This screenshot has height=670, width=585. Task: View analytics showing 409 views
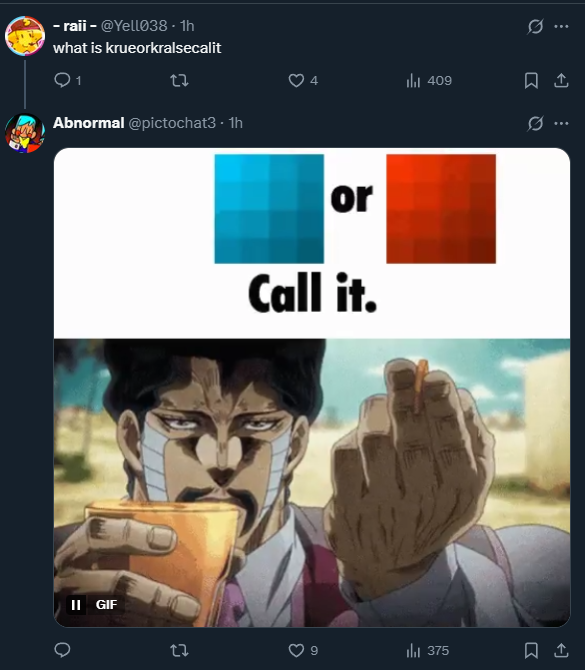(429, 80)
